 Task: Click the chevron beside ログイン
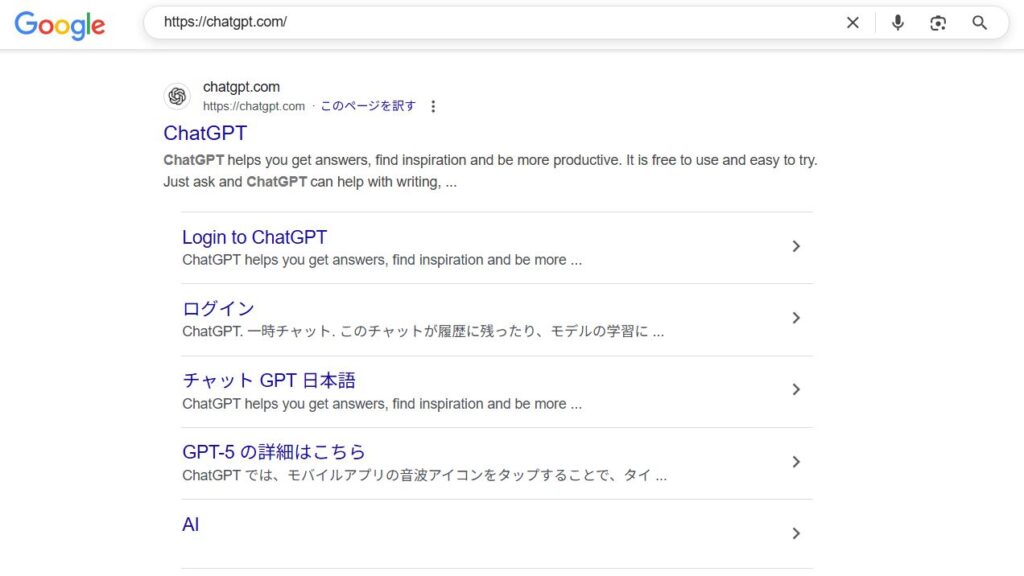(x=795, y=318)
